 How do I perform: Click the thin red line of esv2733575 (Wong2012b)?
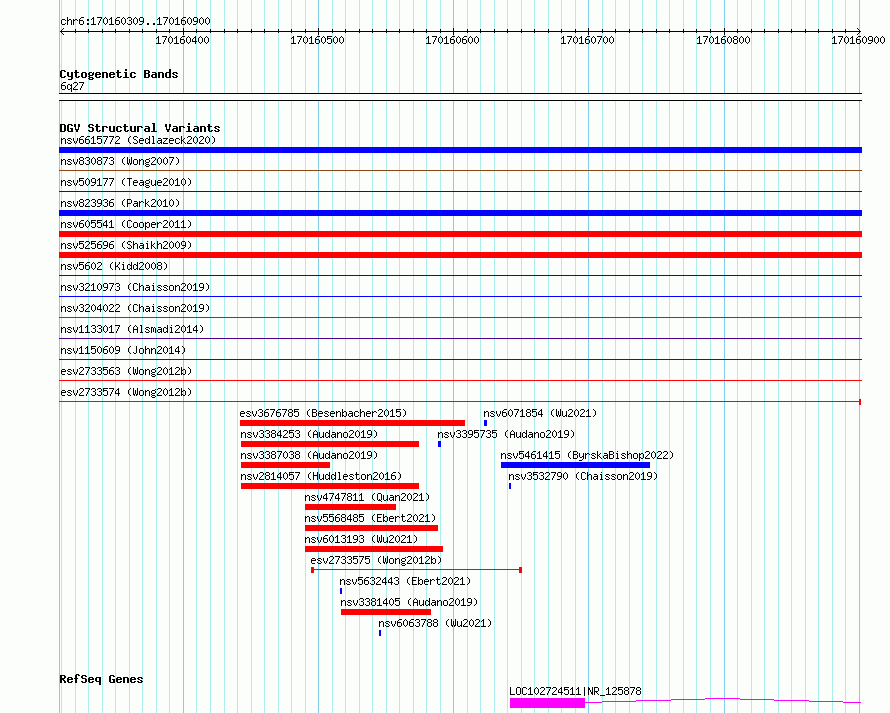[x=417, y=570]
